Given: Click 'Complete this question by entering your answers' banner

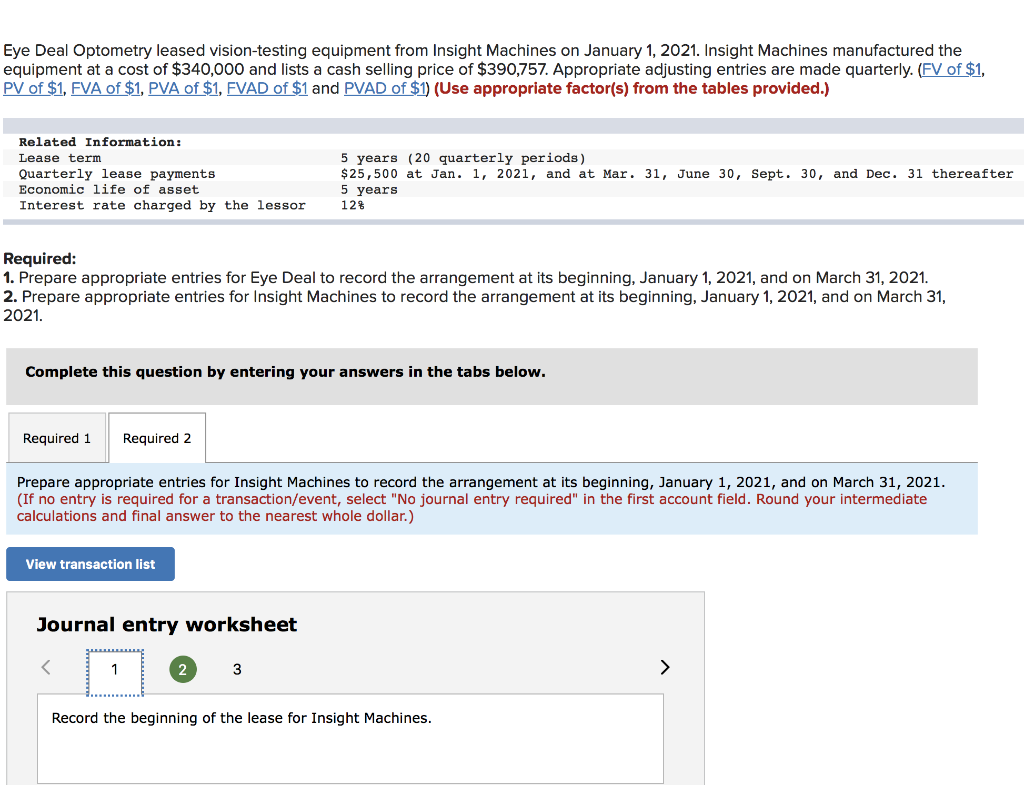Looking at the screenshot, I should click(492, 376).
